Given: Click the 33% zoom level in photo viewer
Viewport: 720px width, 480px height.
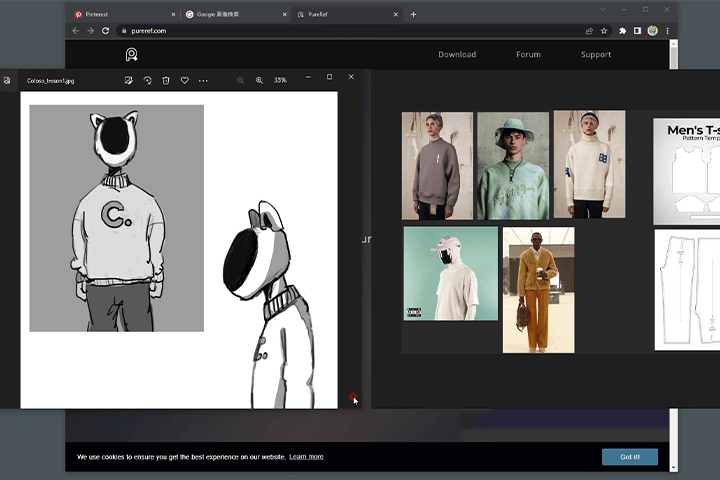Looking at the screenshot, I should pos(280,80).
